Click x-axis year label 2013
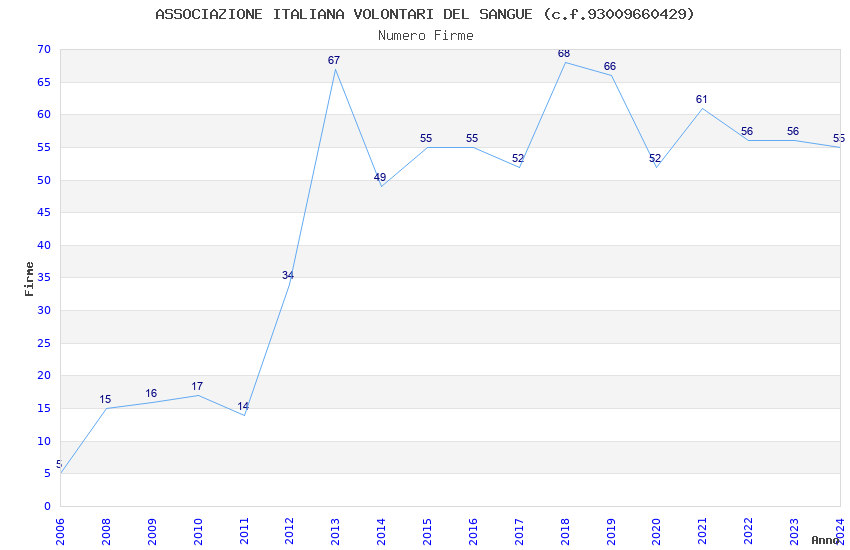The image size is (850, 550). tap(336, 532)
